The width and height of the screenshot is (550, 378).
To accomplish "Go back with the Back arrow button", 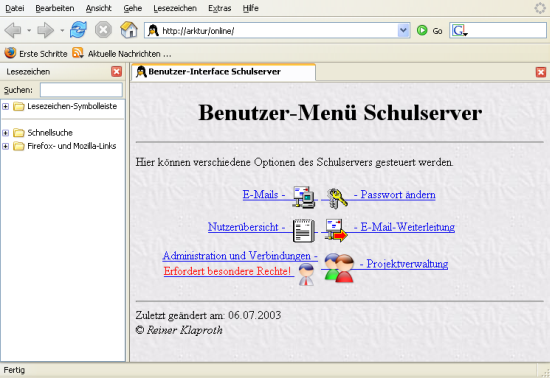I will click(x=13, y=31).
